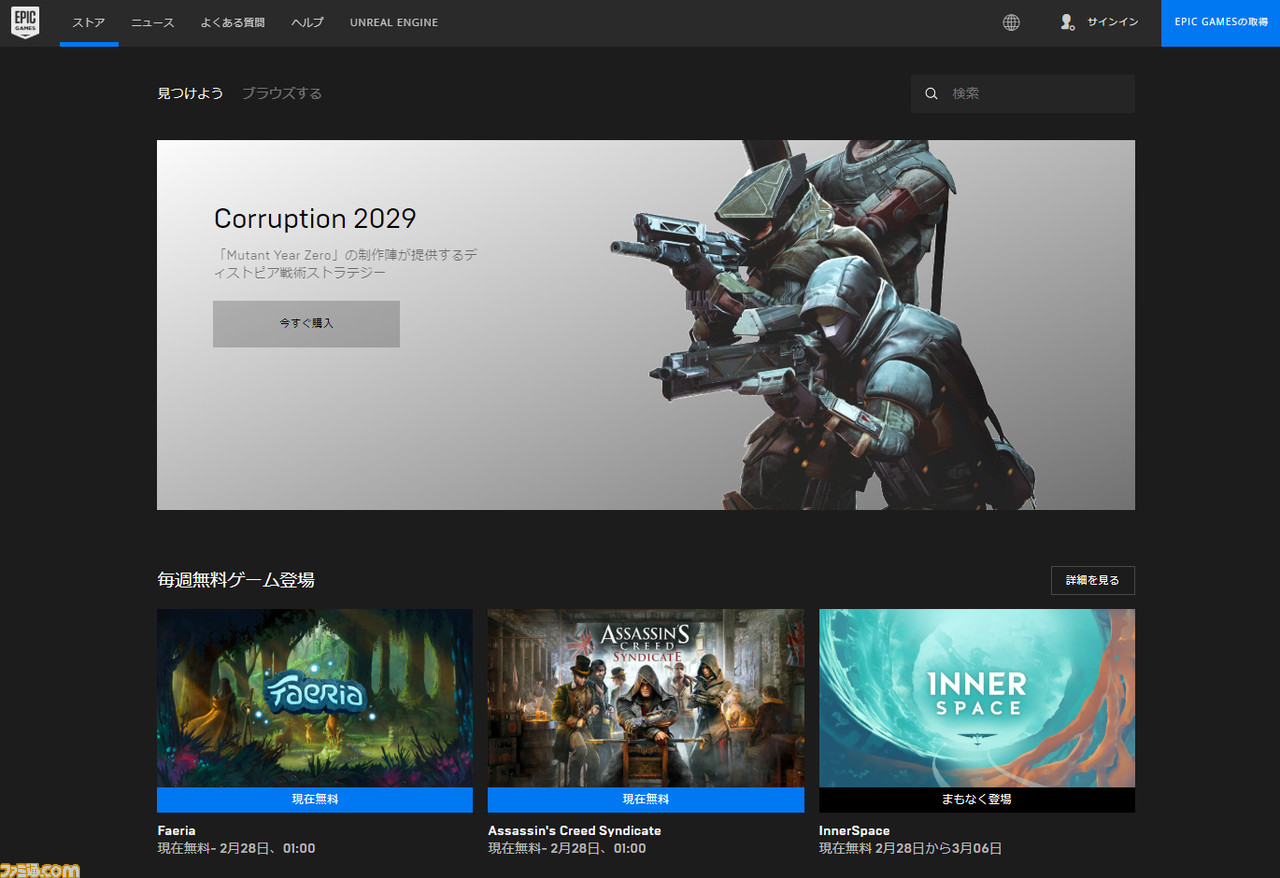Open Assassin's Creed Syndicate thumbnail
1280x878 pixels.
pos(646,698)
